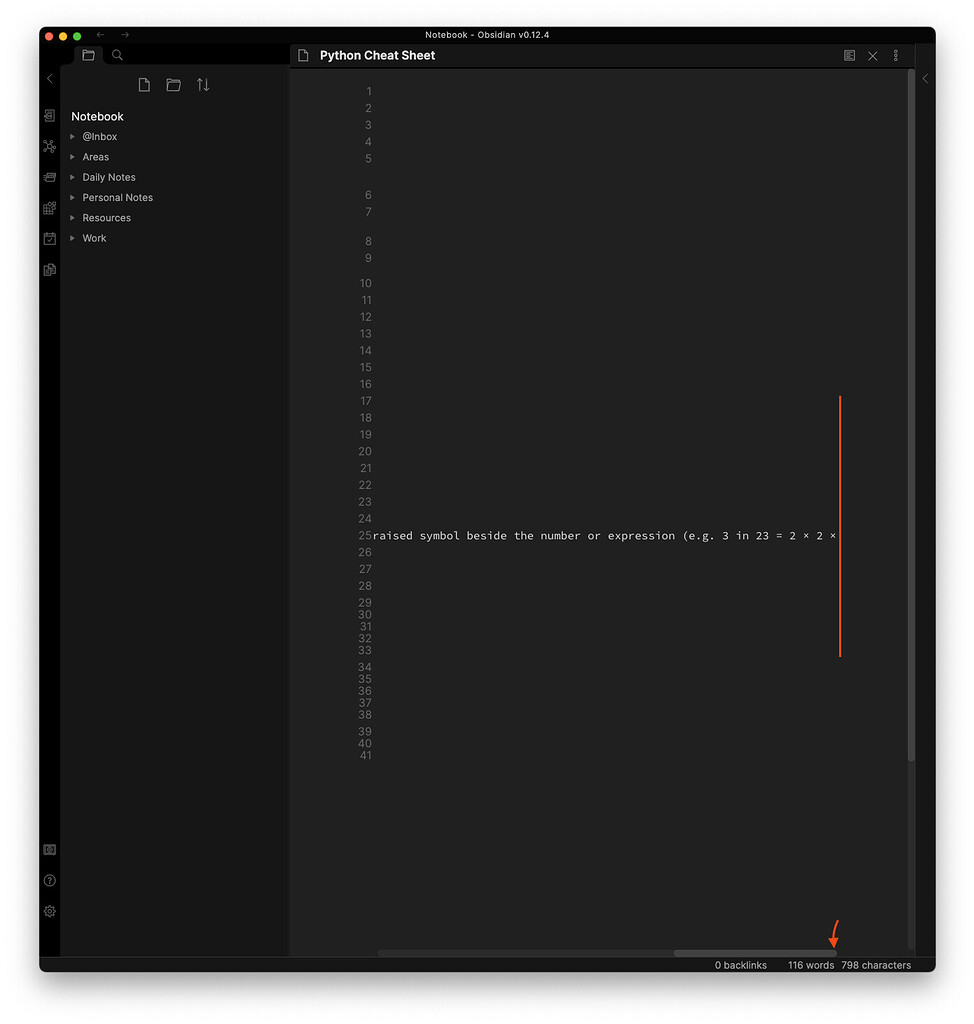The width and height of the screenshot is (974, 1024).
Task: Switch to the File Explorer tab
Action: pos(88,55)
